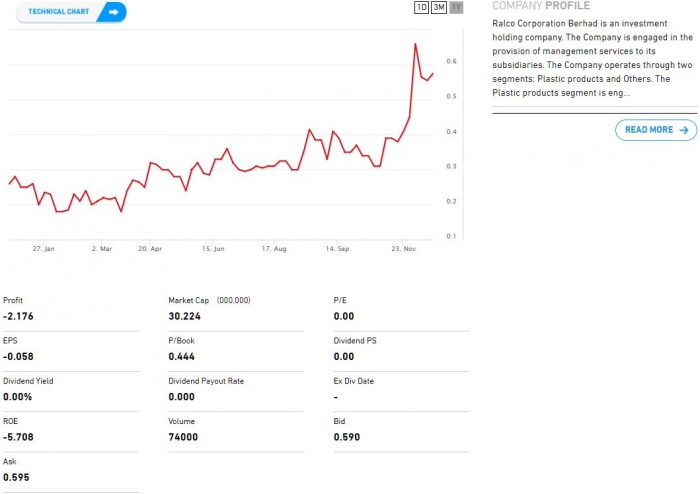Click the Ex Div Date label

tap(355, 381)
